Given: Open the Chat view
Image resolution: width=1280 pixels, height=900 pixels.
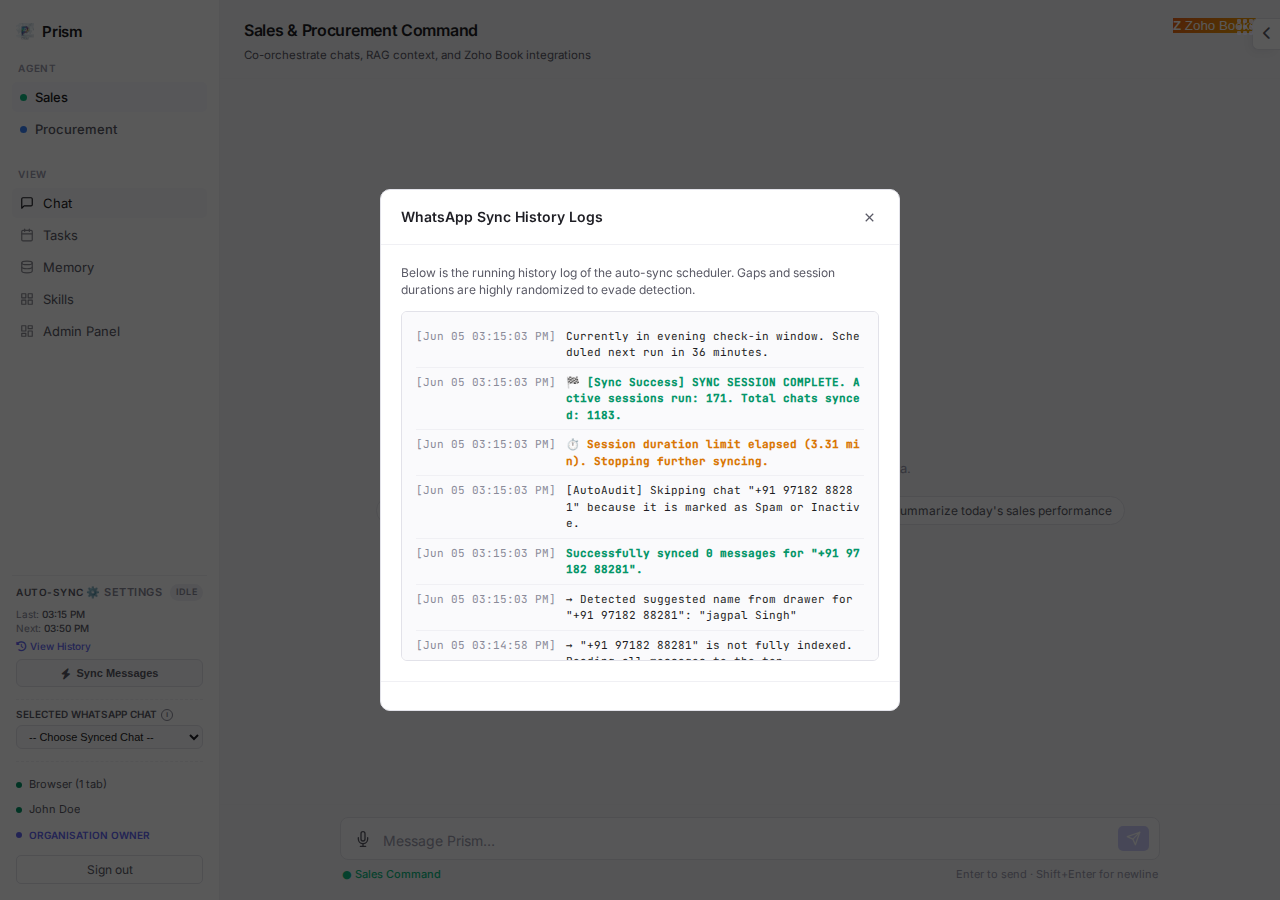Looking at the screenshot, I should point(109,203).
